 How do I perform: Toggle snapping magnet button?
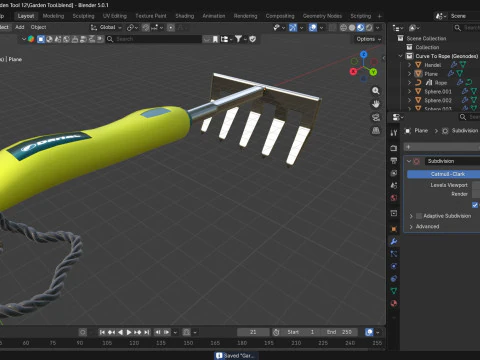[x=146, y=28]
